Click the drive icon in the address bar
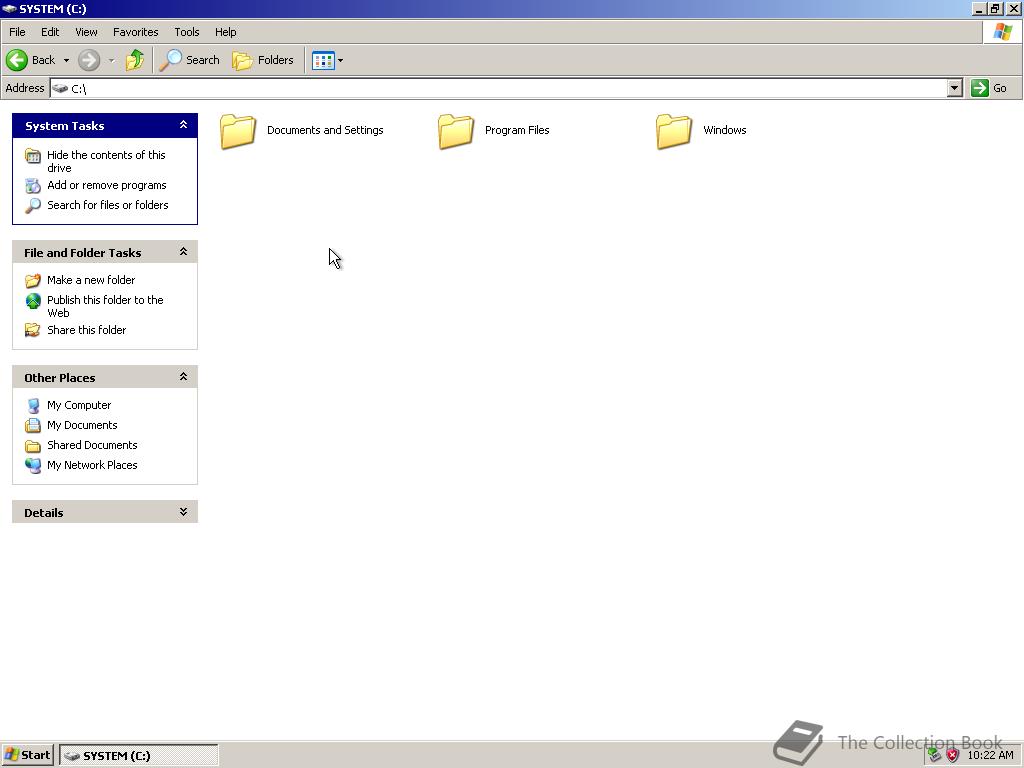The height and width of the screenshot is (768, 1024). coord(60,88)
